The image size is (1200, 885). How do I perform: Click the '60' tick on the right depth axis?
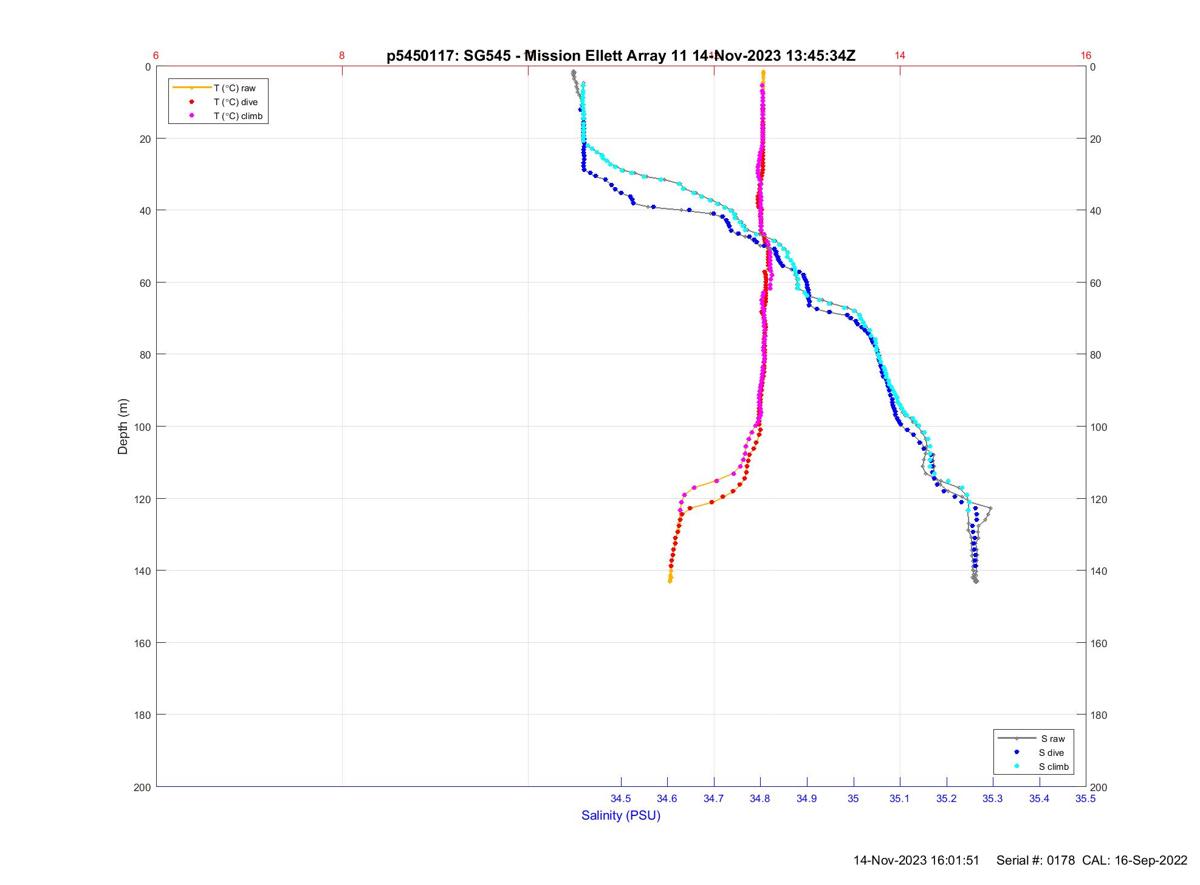click(1097, 283)
